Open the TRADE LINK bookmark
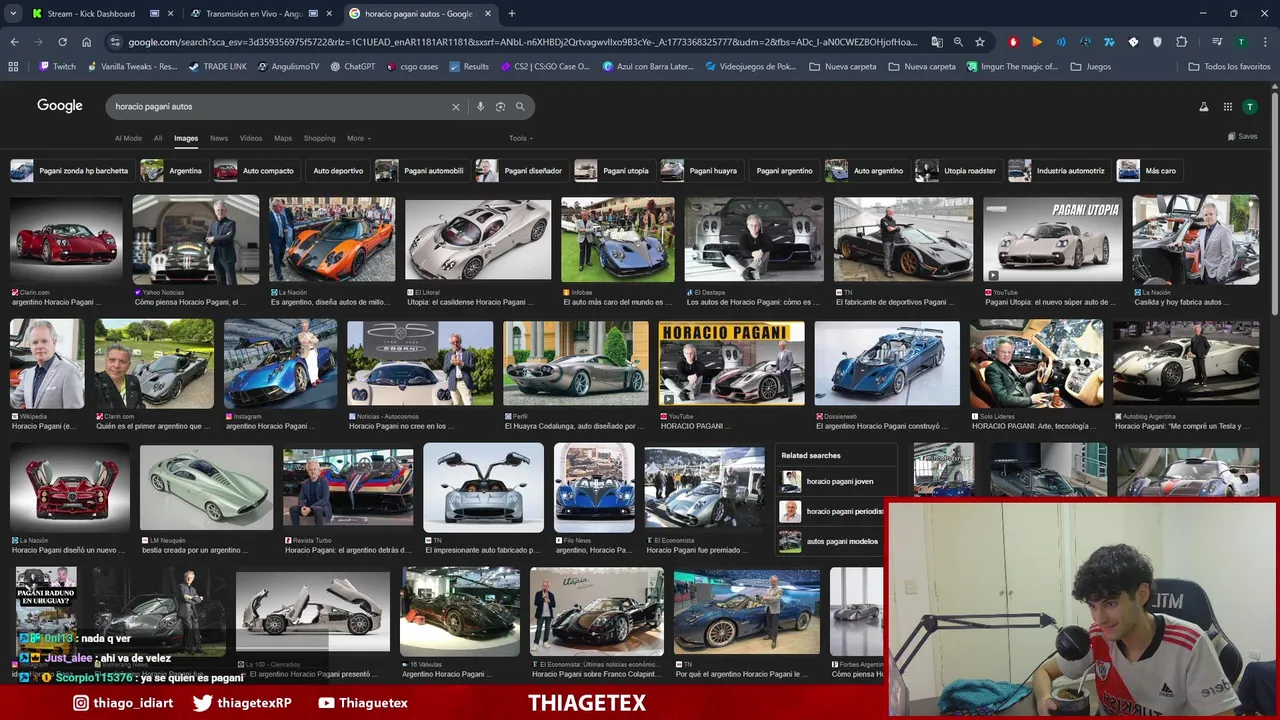The image size is (1280, 720). coord(217,66)
